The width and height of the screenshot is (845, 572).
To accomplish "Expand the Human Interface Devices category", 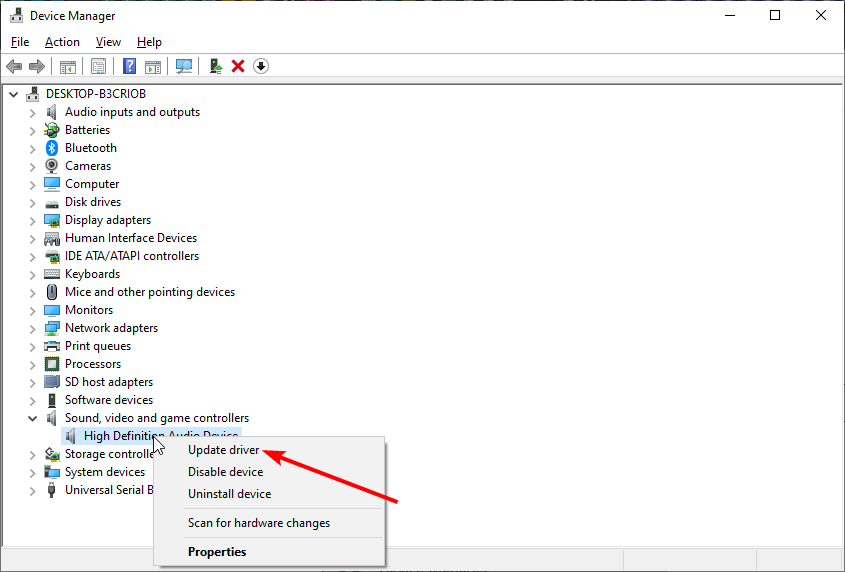I will [x=32, y=239].
